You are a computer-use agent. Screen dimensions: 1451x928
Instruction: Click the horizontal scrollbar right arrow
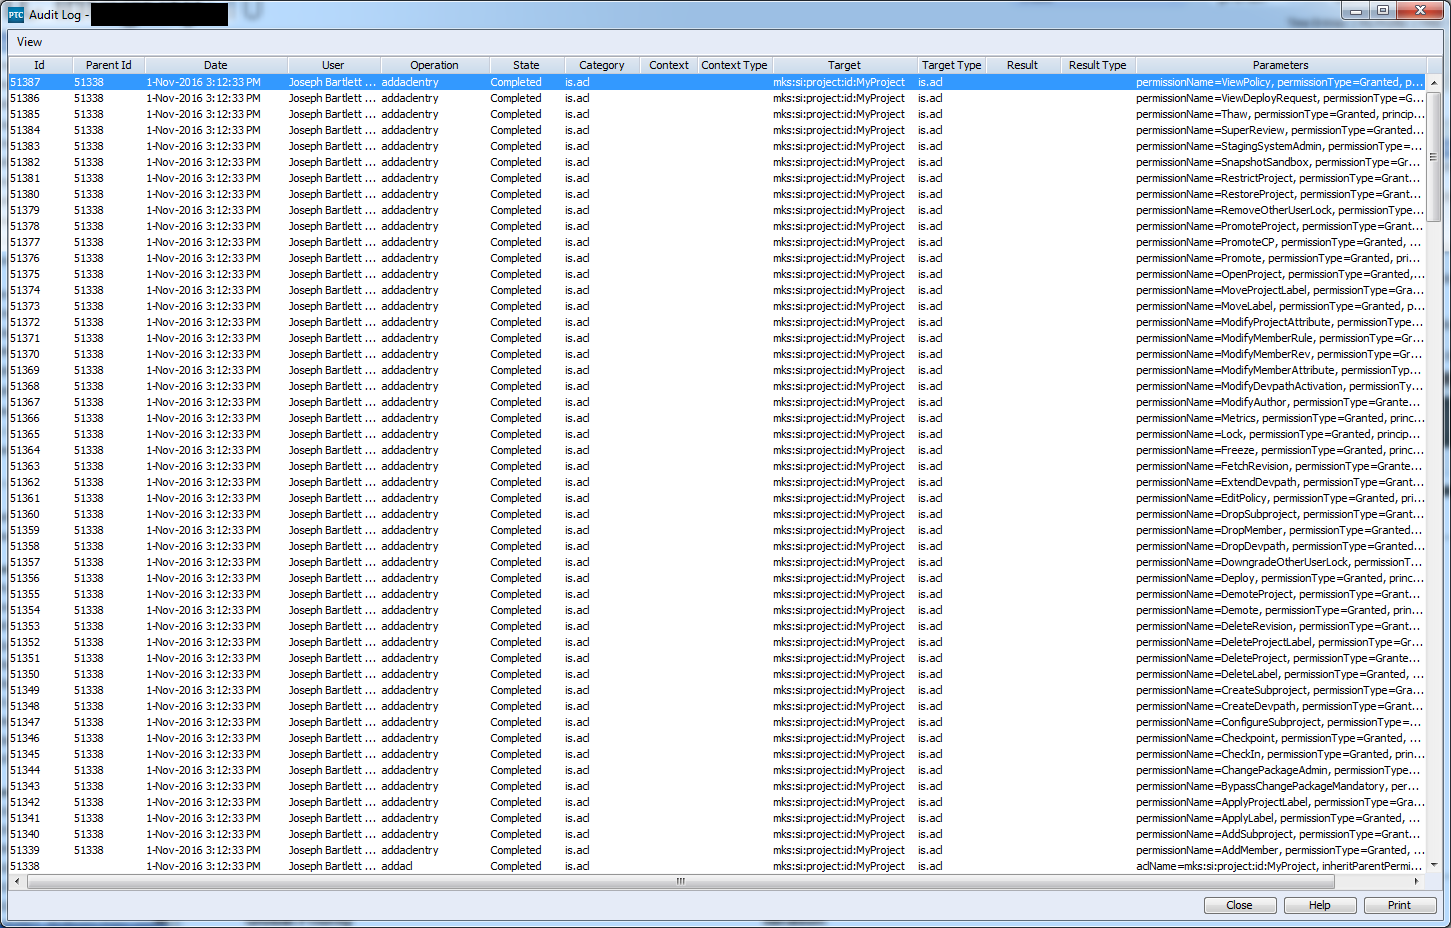point(1417,881)
